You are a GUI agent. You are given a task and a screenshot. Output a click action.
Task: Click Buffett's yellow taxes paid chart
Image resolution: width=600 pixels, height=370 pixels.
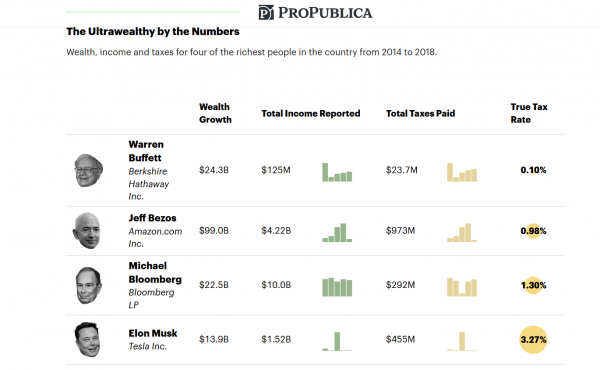(x=462, y=172)
